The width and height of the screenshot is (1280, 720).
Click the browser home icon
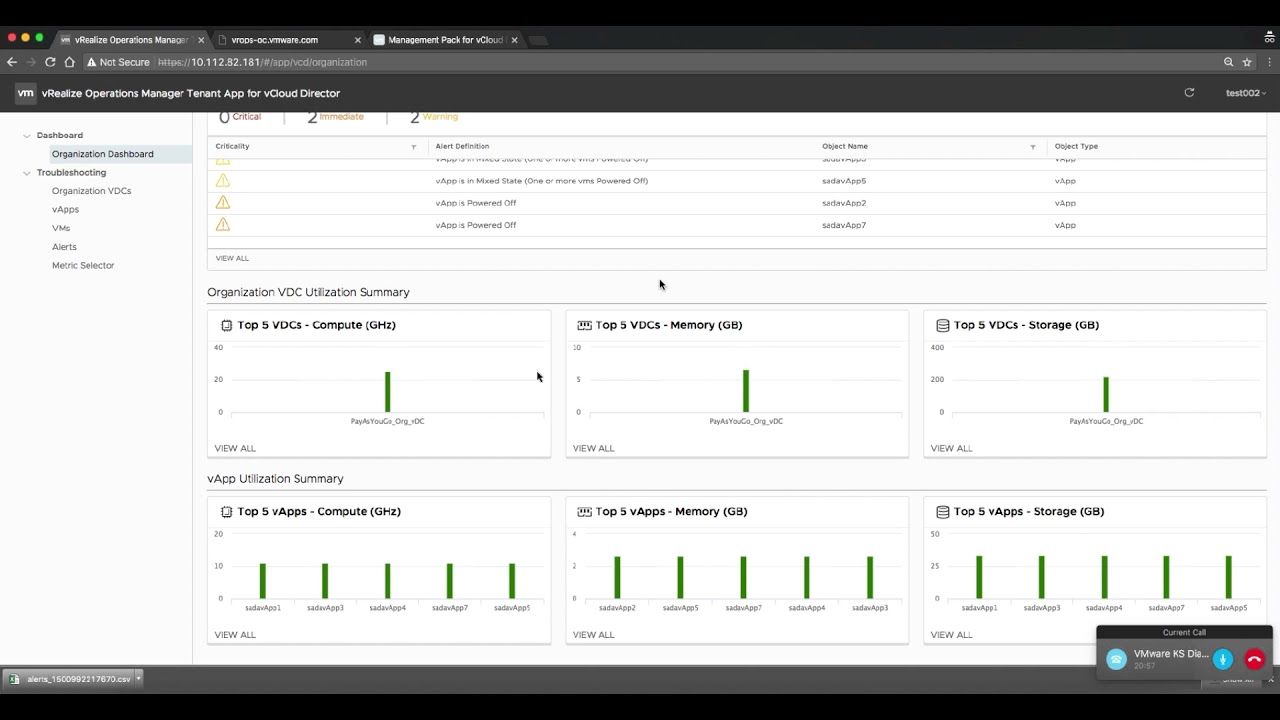pyautogui.click(x=69, y=62)
